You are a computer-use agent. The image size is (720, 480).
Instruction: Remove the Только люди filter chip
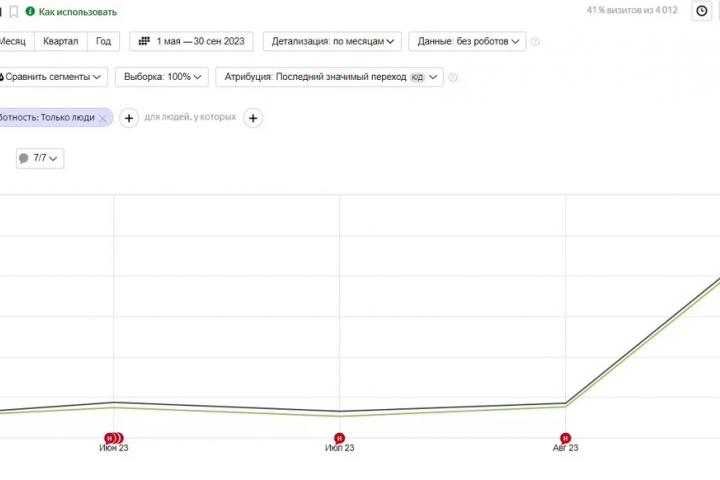[103, 119]
